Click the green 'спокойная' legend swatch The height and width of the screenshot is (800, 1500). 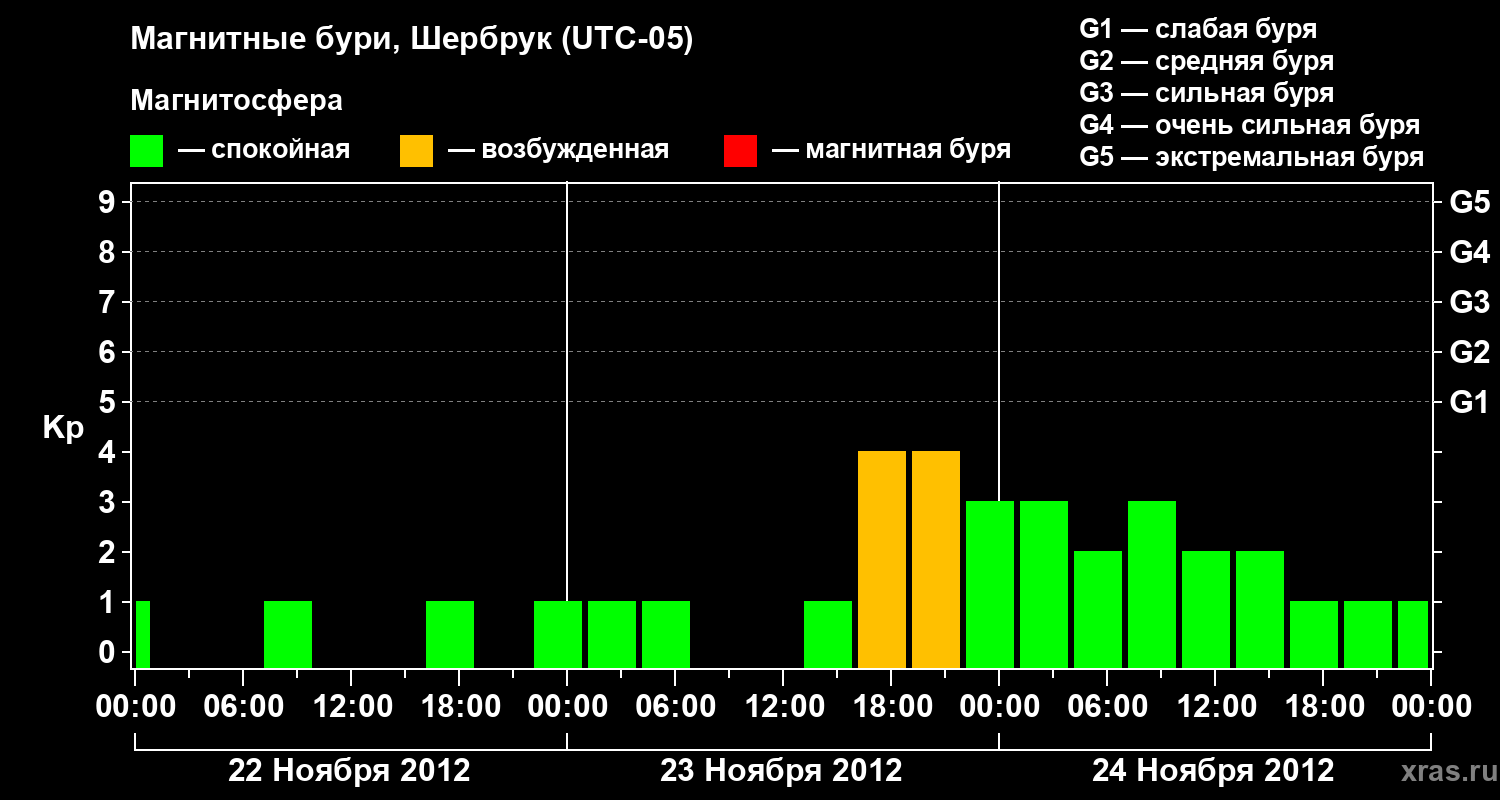pos(146,151)
